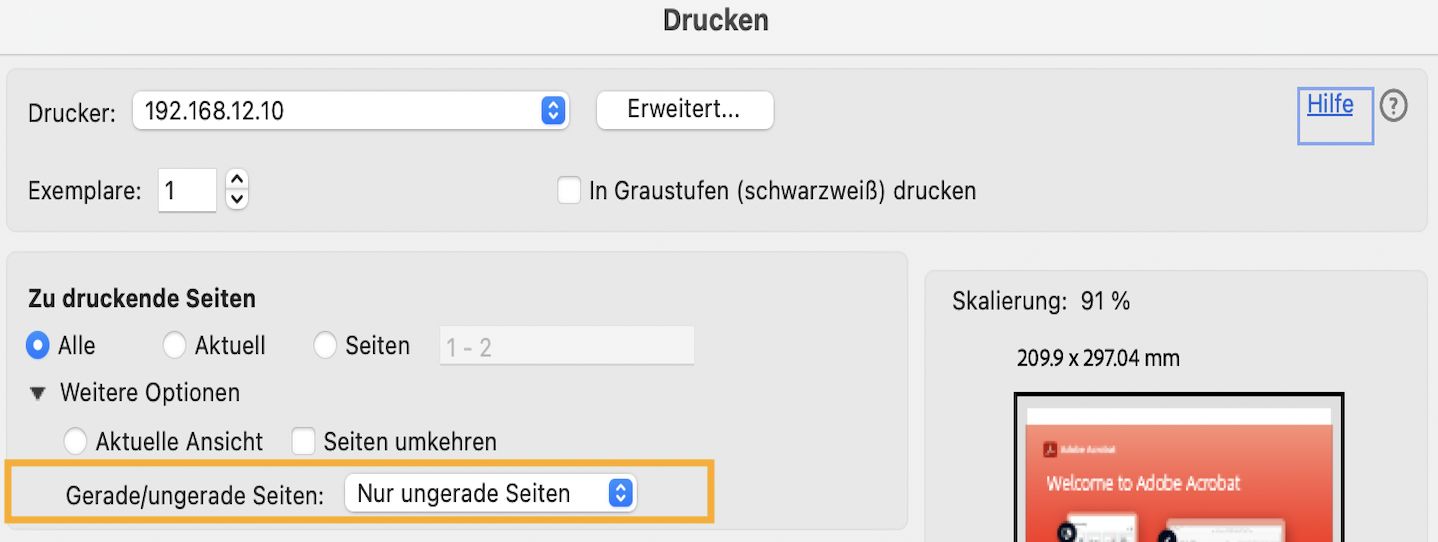Click the print preview thumbnail
The width and height of the screenshot is (1438, 542).
click(x=1178, y=468)
